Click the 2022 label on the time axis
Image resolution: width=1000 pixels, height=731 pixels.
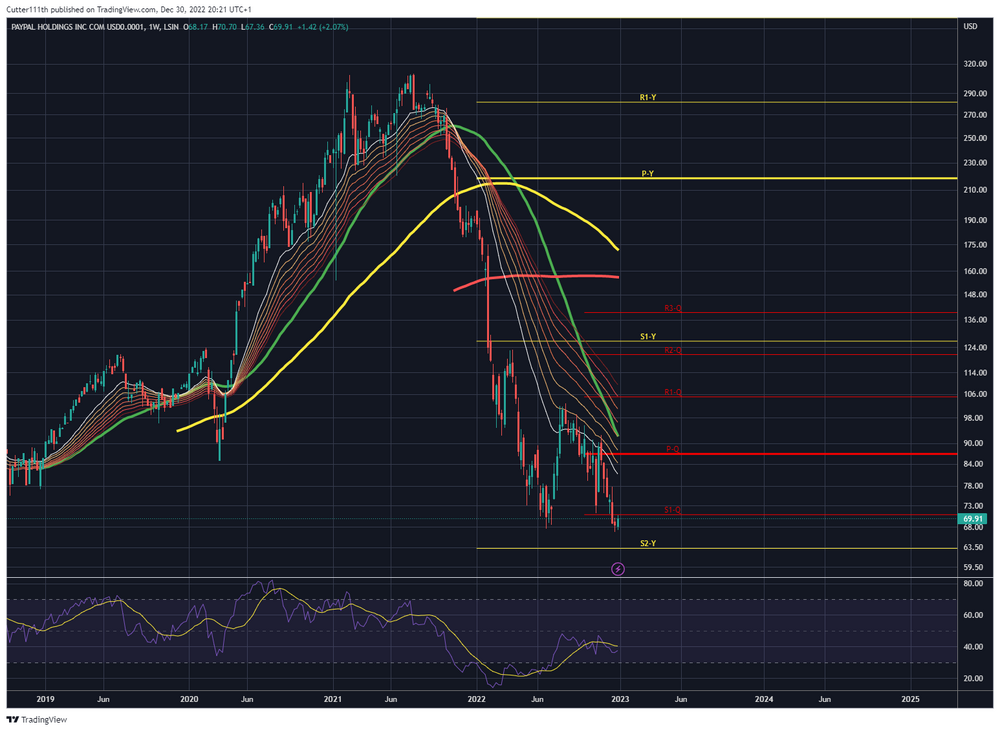coord(476,699)
